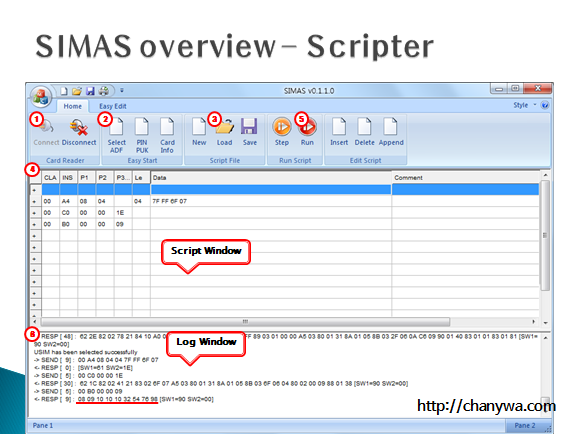Click the script grid scrollbar up arrow

point(545,175)
